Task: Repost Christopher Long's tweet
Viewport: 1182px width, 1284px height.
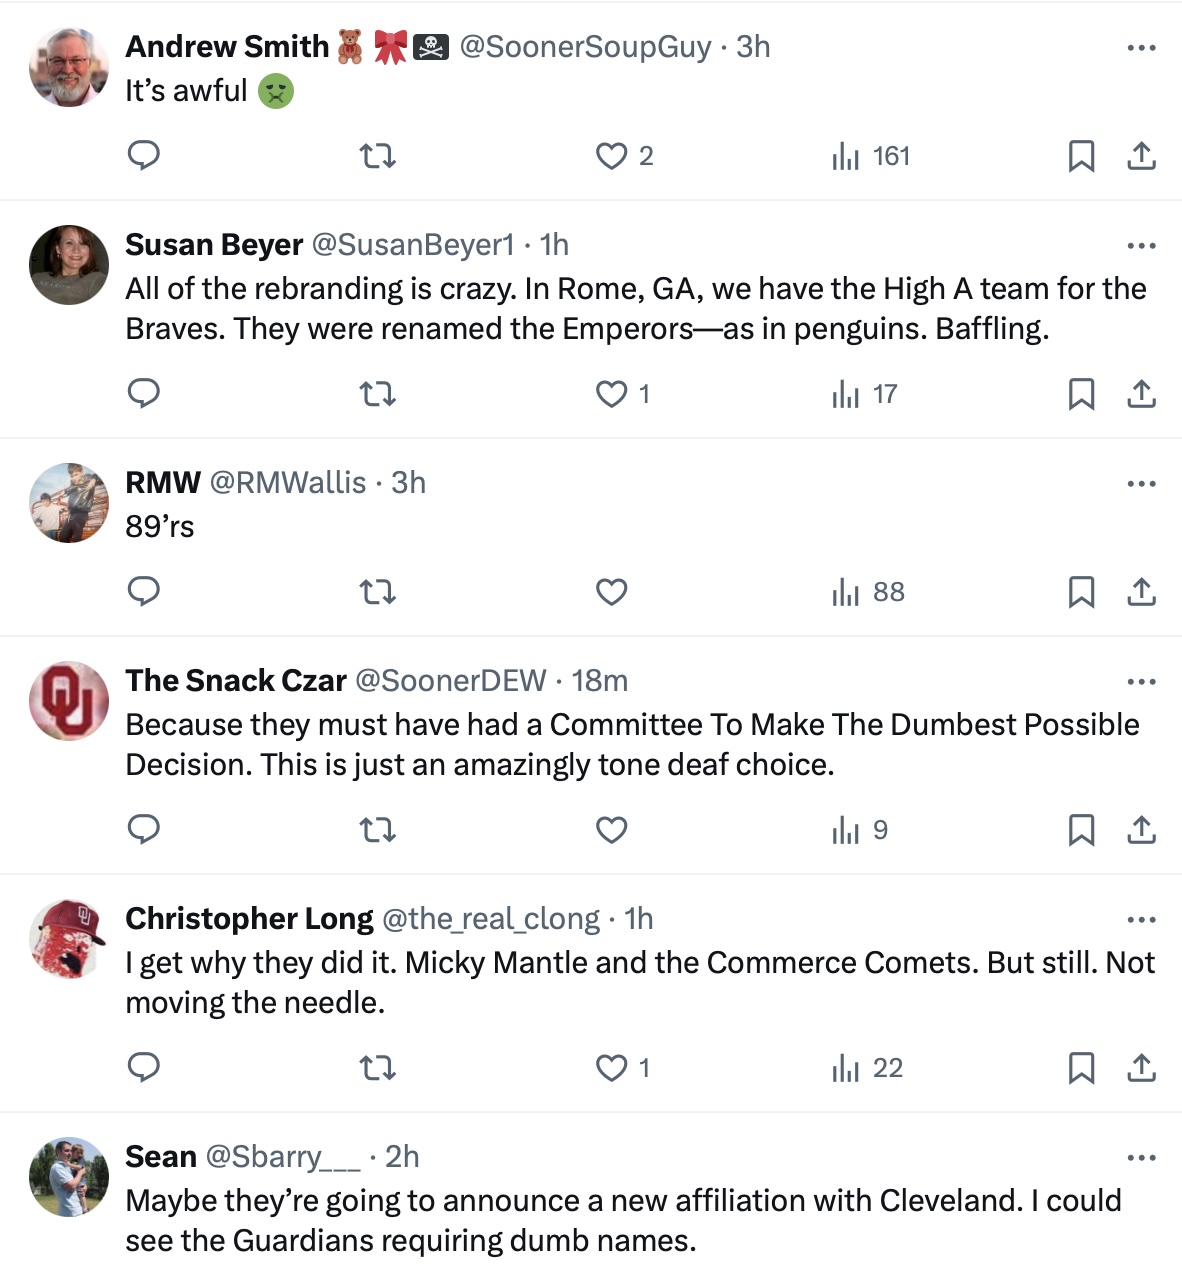Action: click(377, 1068)
